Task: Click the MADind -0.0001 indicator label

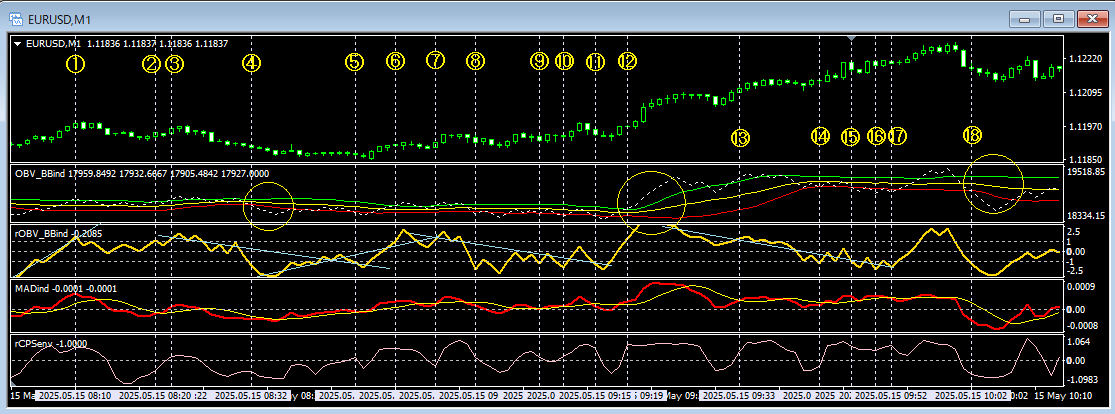Action: (65, 288)
